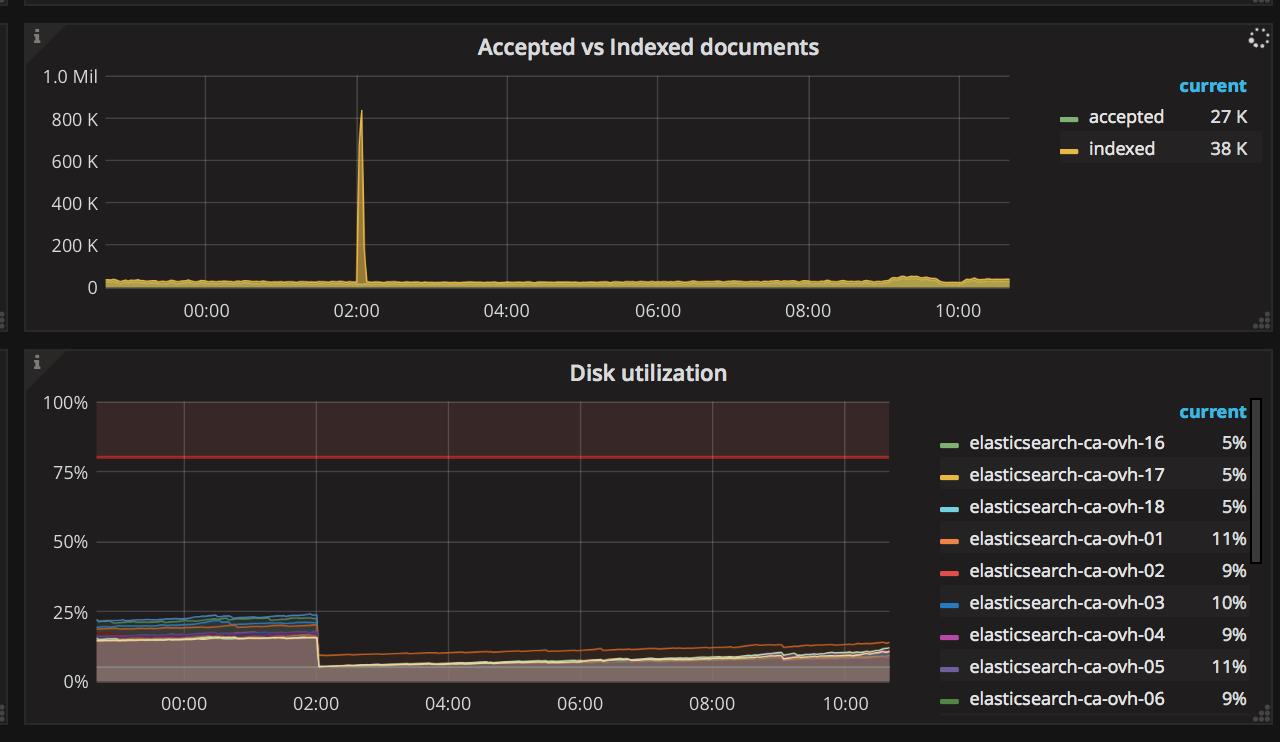Click the 600 K y-axis label

(x=74, y=161)
